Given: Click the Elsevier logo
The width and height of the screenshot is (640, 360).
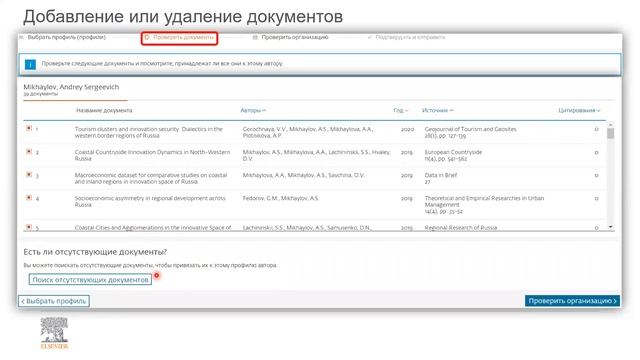Looking at the screenshot, I should click(54, 333).
